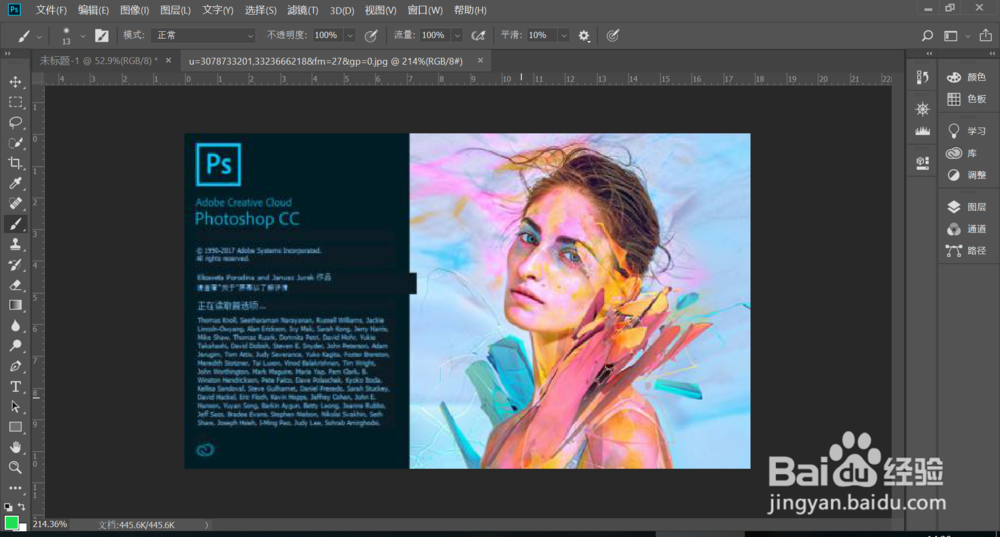
Task: Open the 窗口(W) menu
Action: click(425, 10)
